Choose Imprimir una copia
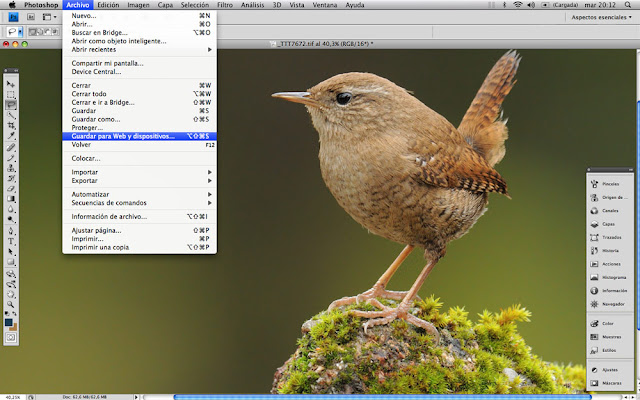The height and width of the screenshot is (400, 640). (139, 247)
